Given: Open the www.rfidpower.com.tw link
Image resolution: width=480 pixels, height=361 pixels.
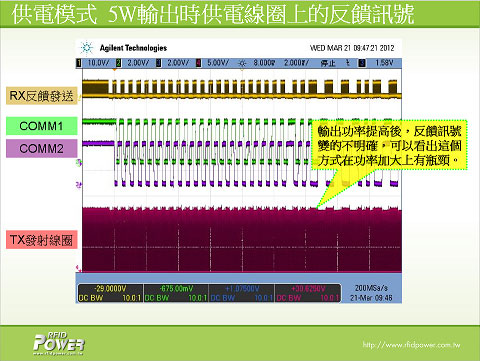Looking at the screenshot, I should (411, 345).
